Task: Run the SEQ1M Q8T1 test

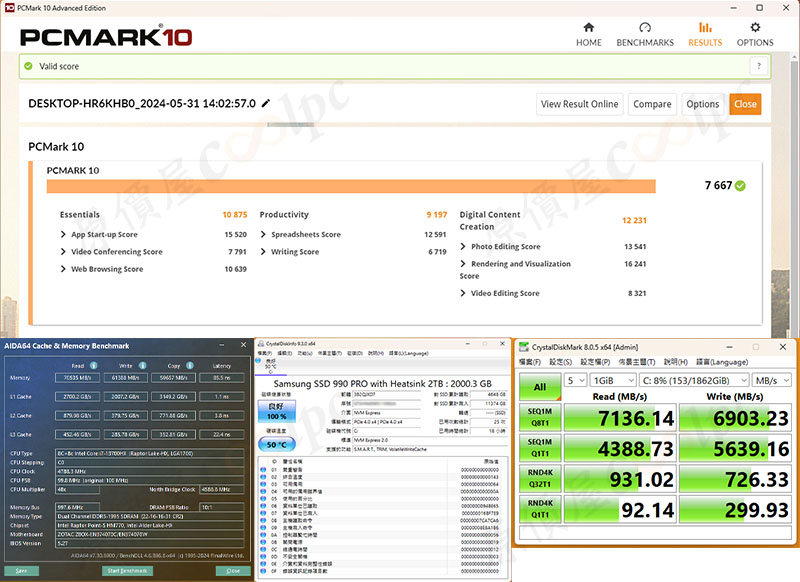Action: click(x=540, y=417)
